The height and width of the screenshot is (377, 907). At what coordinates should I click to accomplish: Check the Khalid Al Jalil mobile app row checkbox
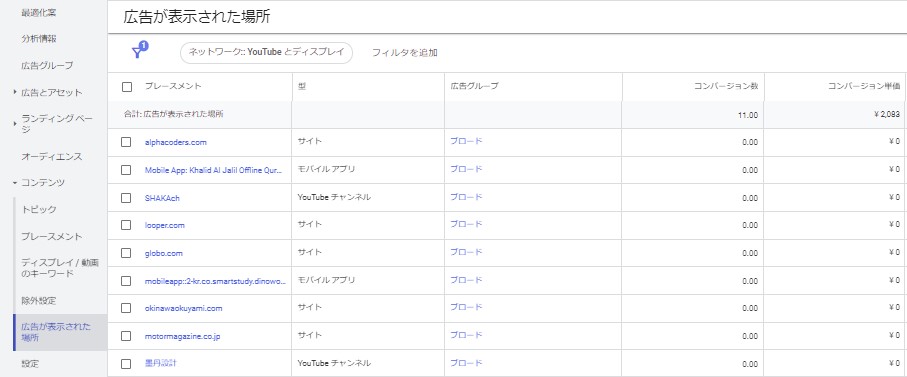coord(126,170)
